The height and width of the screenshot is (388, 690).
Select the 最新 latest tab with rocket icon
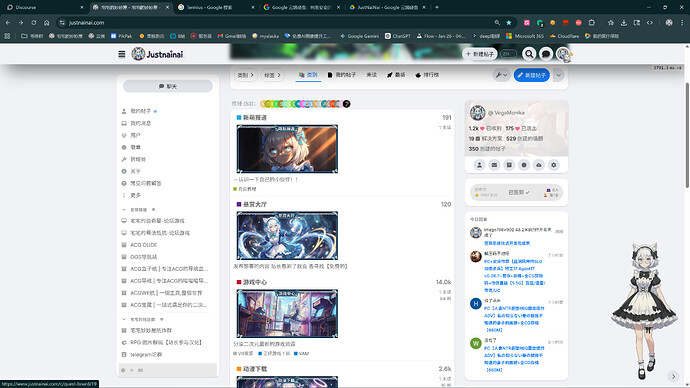click(396, 75)
